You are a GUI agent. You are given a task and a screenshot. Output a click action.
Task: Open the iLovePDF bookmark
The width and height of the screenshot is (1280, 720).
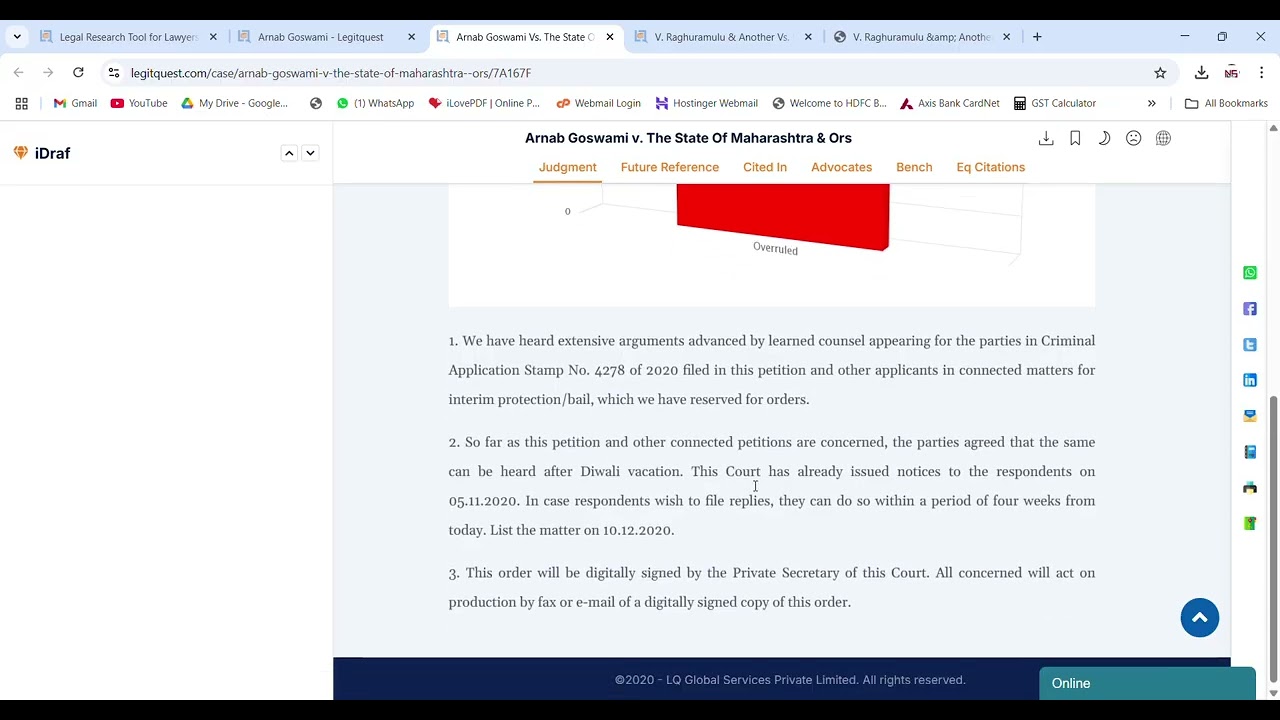[484, 103]
